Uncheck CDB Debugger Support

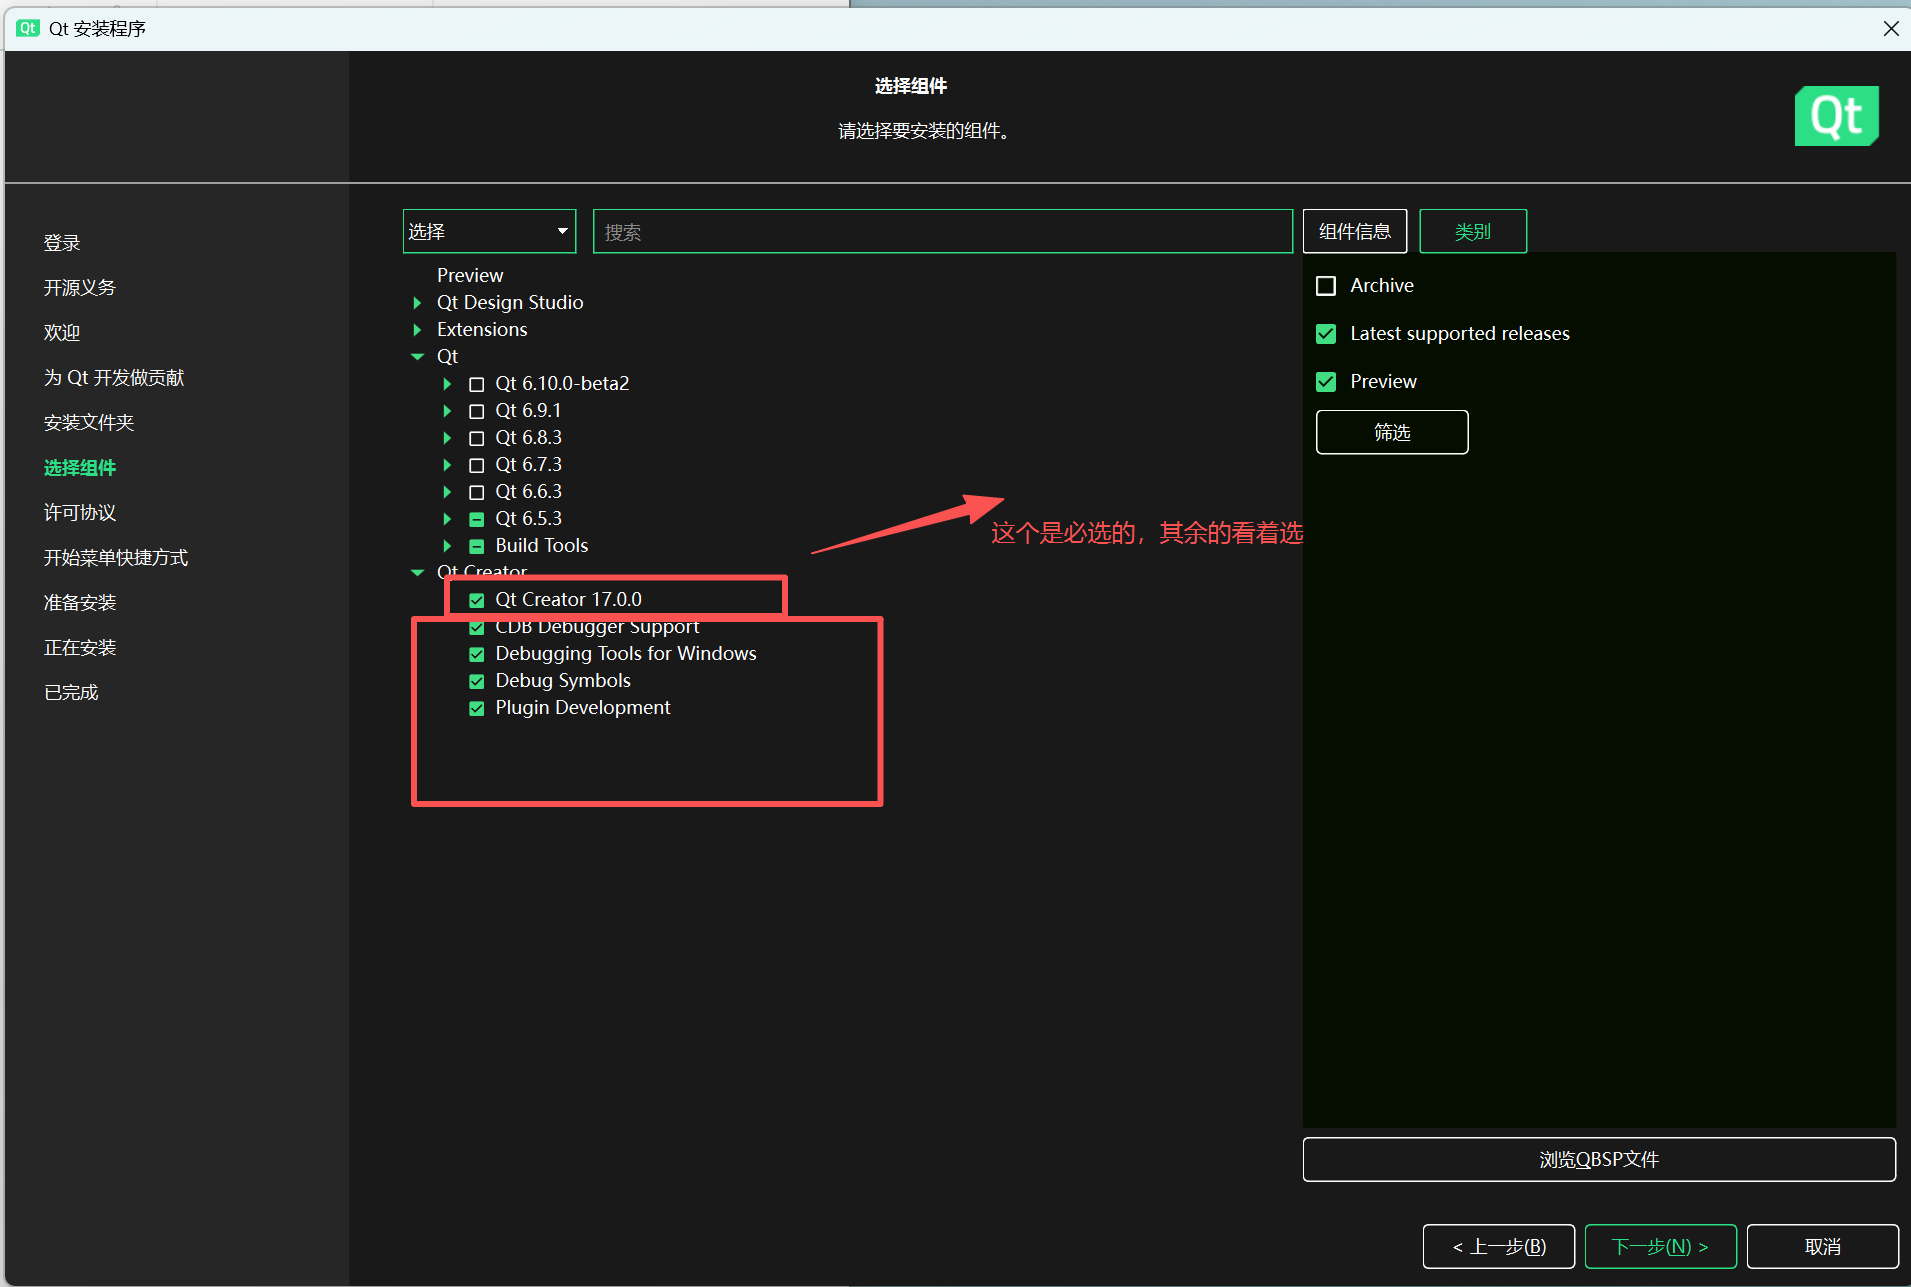(476, 628)
